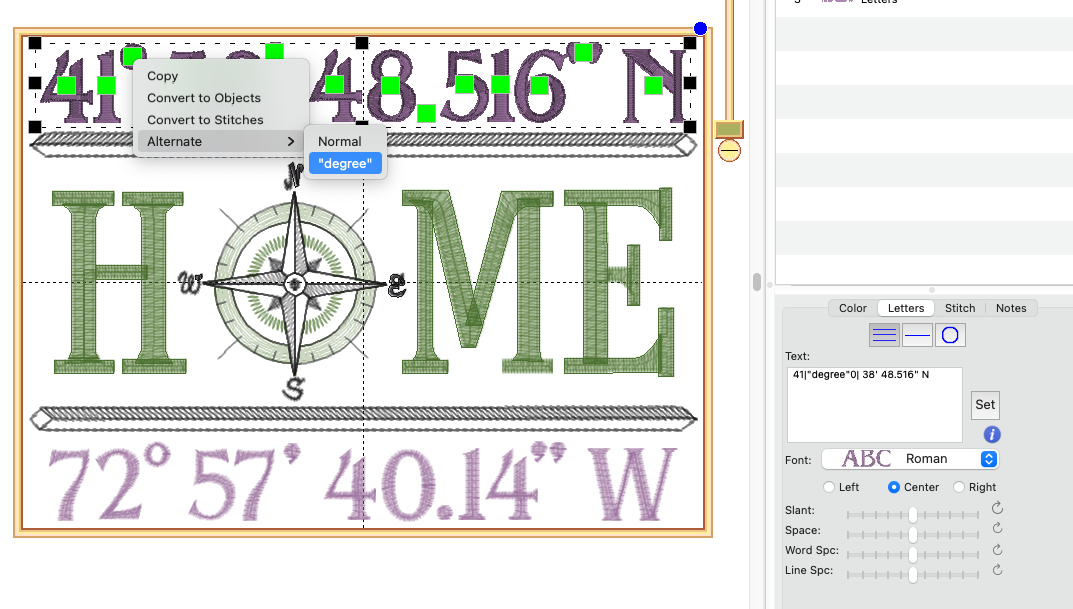This screenshot has height=609, width=1073.
Task: Open the Roman font dropdown
Action: pyautogui.click(x=909, y=459)
